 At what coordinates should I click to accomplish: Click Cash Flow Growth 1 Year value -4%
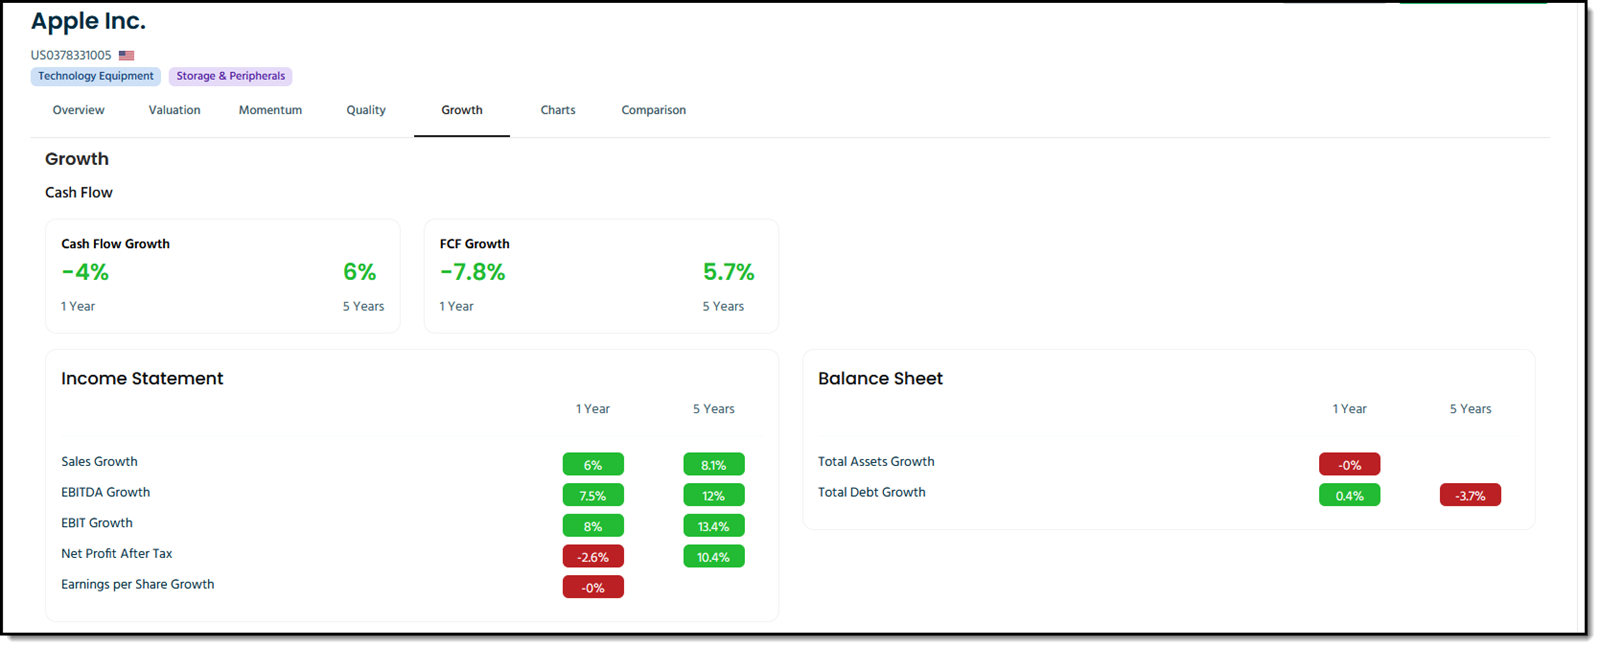[x=85, y=272]
